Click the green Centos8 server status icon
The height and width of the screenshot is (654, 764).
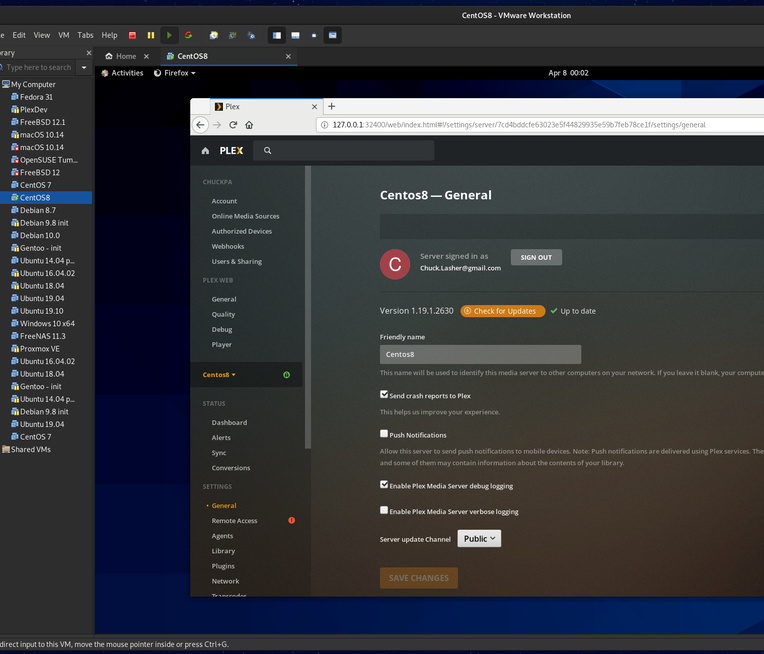click(x=286, y=375)
